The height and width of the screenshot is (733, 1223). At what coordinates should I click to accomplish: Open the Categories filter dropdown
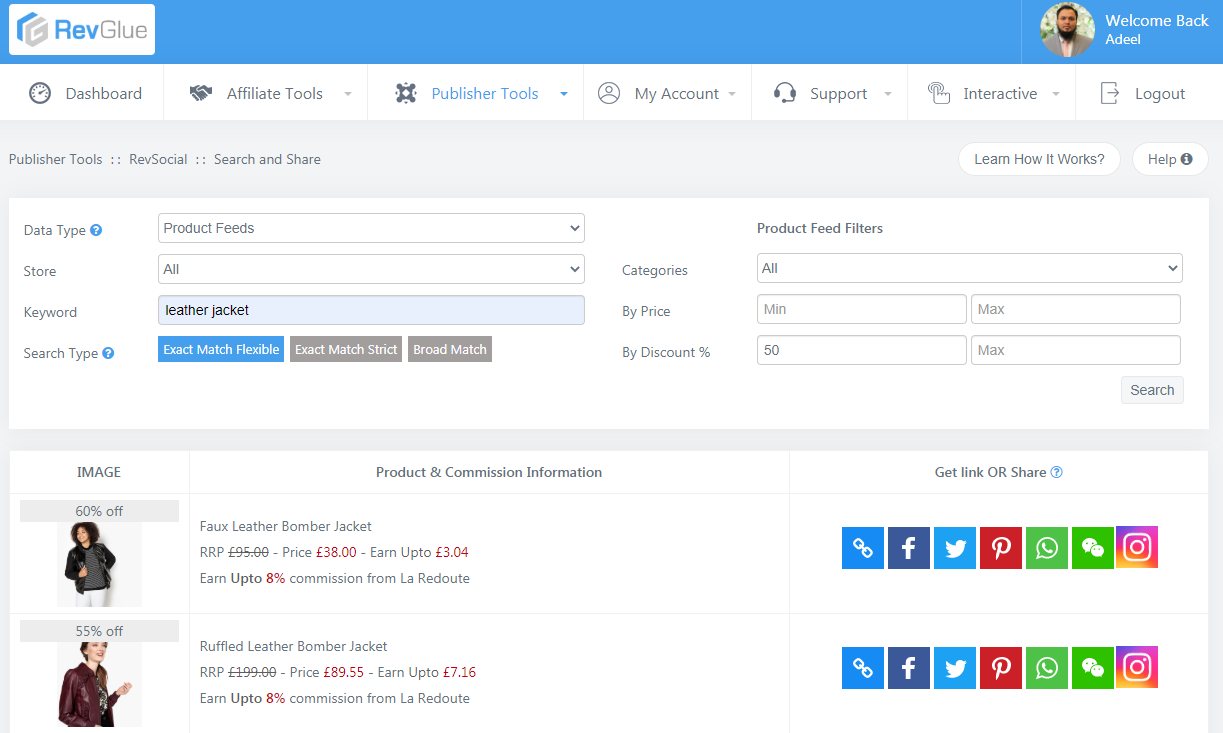pyautogui.click(x=968, y=268)
